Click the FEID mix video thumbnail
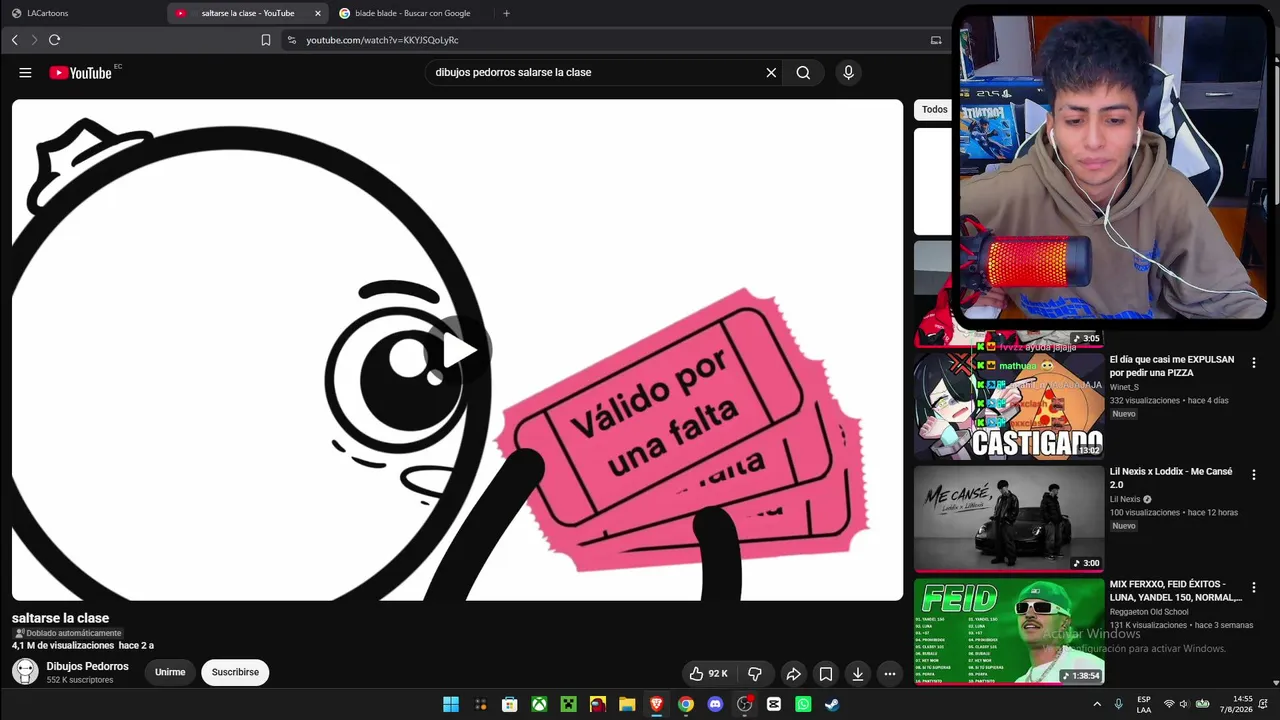 (1009, 631)
